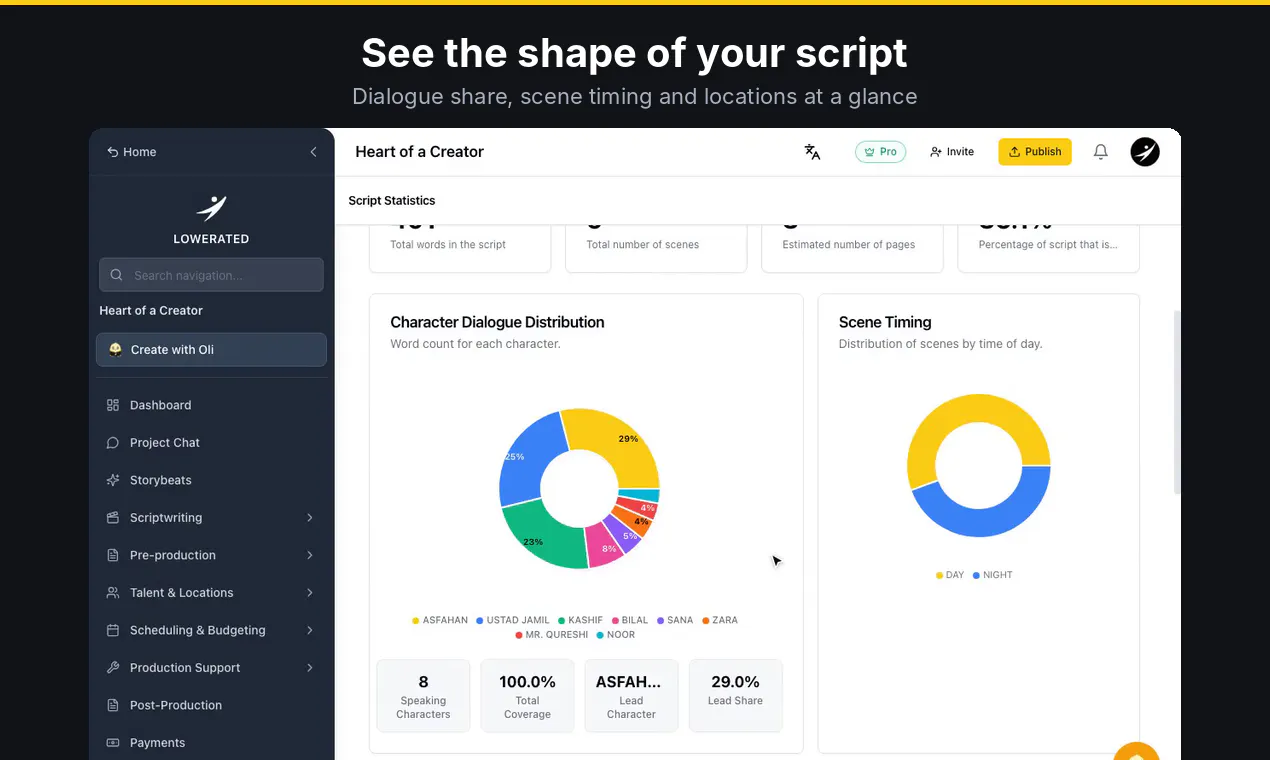Toggle the DAY legend entry
The image size is (1270, 760).
[x=950, y=575]
